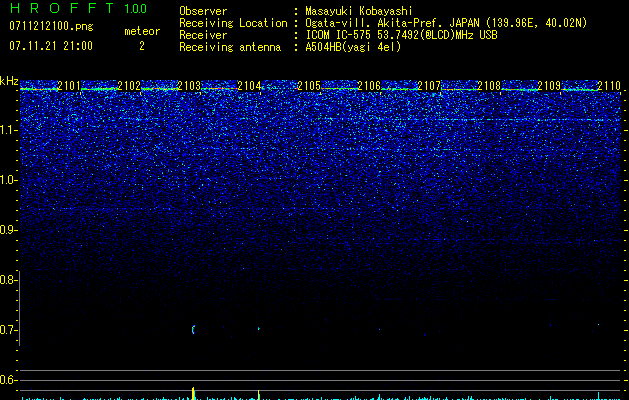Click the 0.6 frequency axis label
Viewport: 629px width, 400px height.
[x=8, y=380]
